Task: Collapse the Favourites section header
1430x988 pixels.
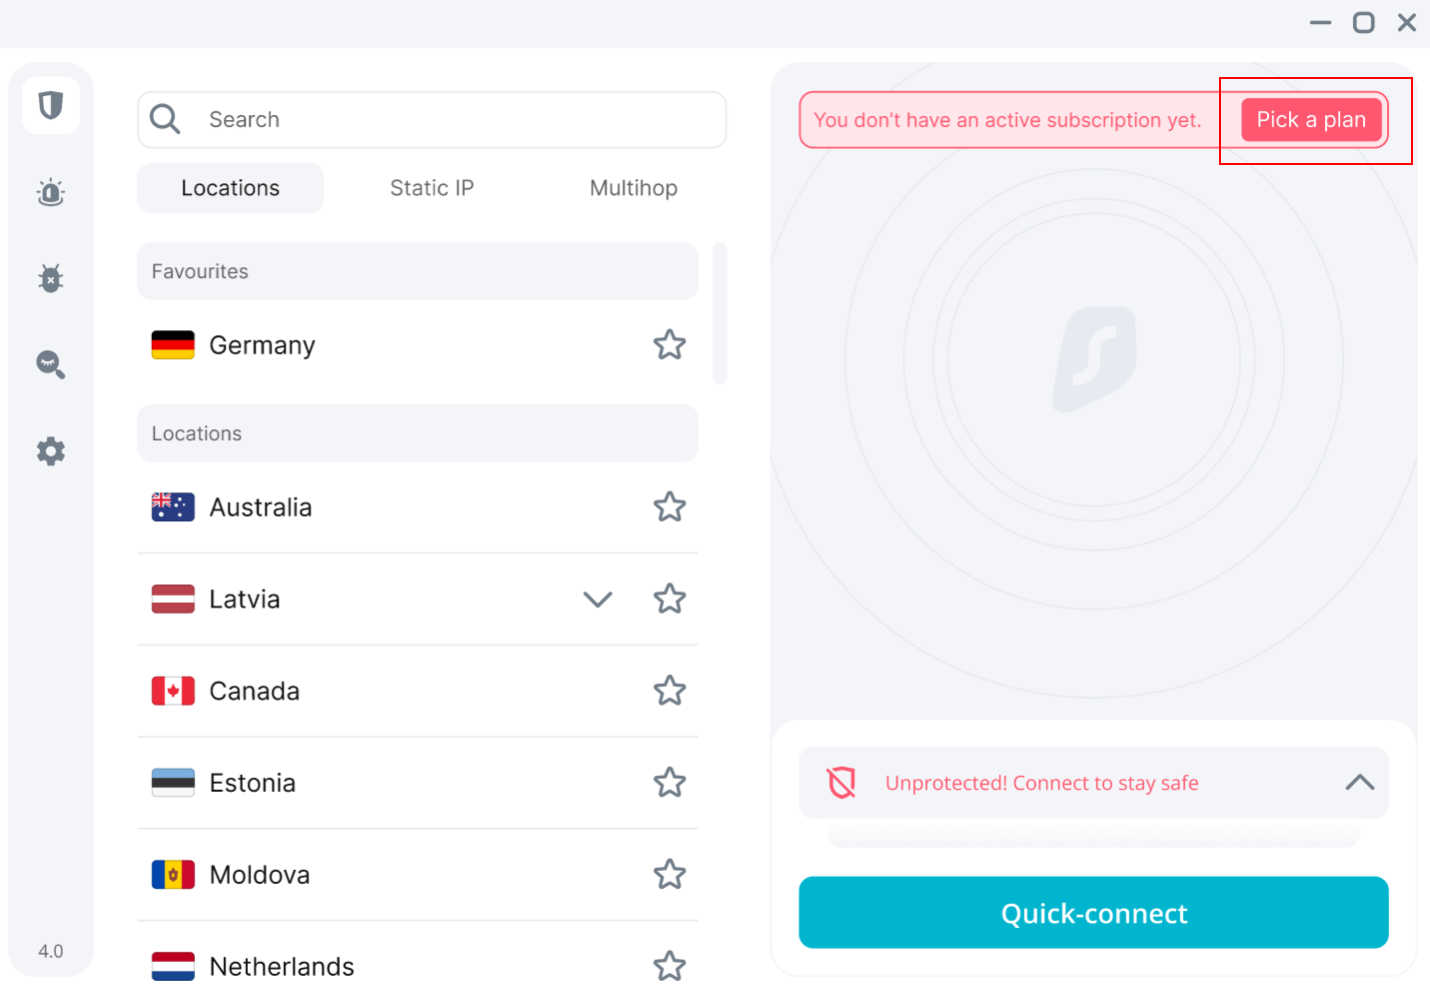Action: [417, 271]
